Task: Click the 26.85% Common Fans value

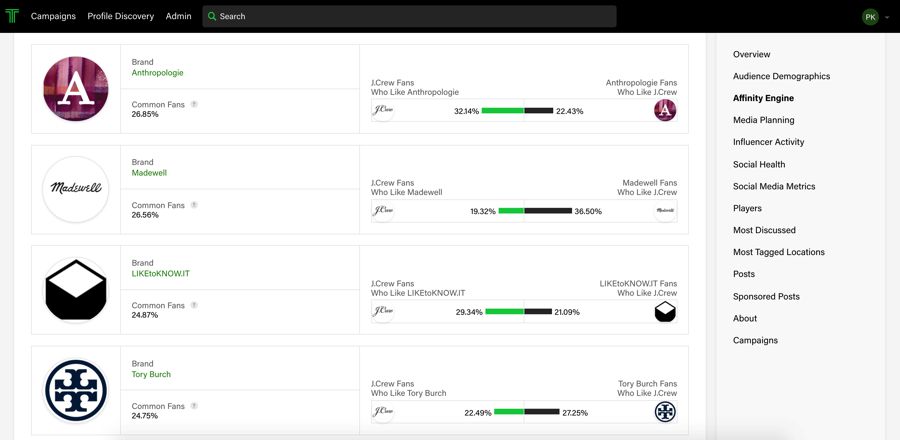Action: (145, 114)
